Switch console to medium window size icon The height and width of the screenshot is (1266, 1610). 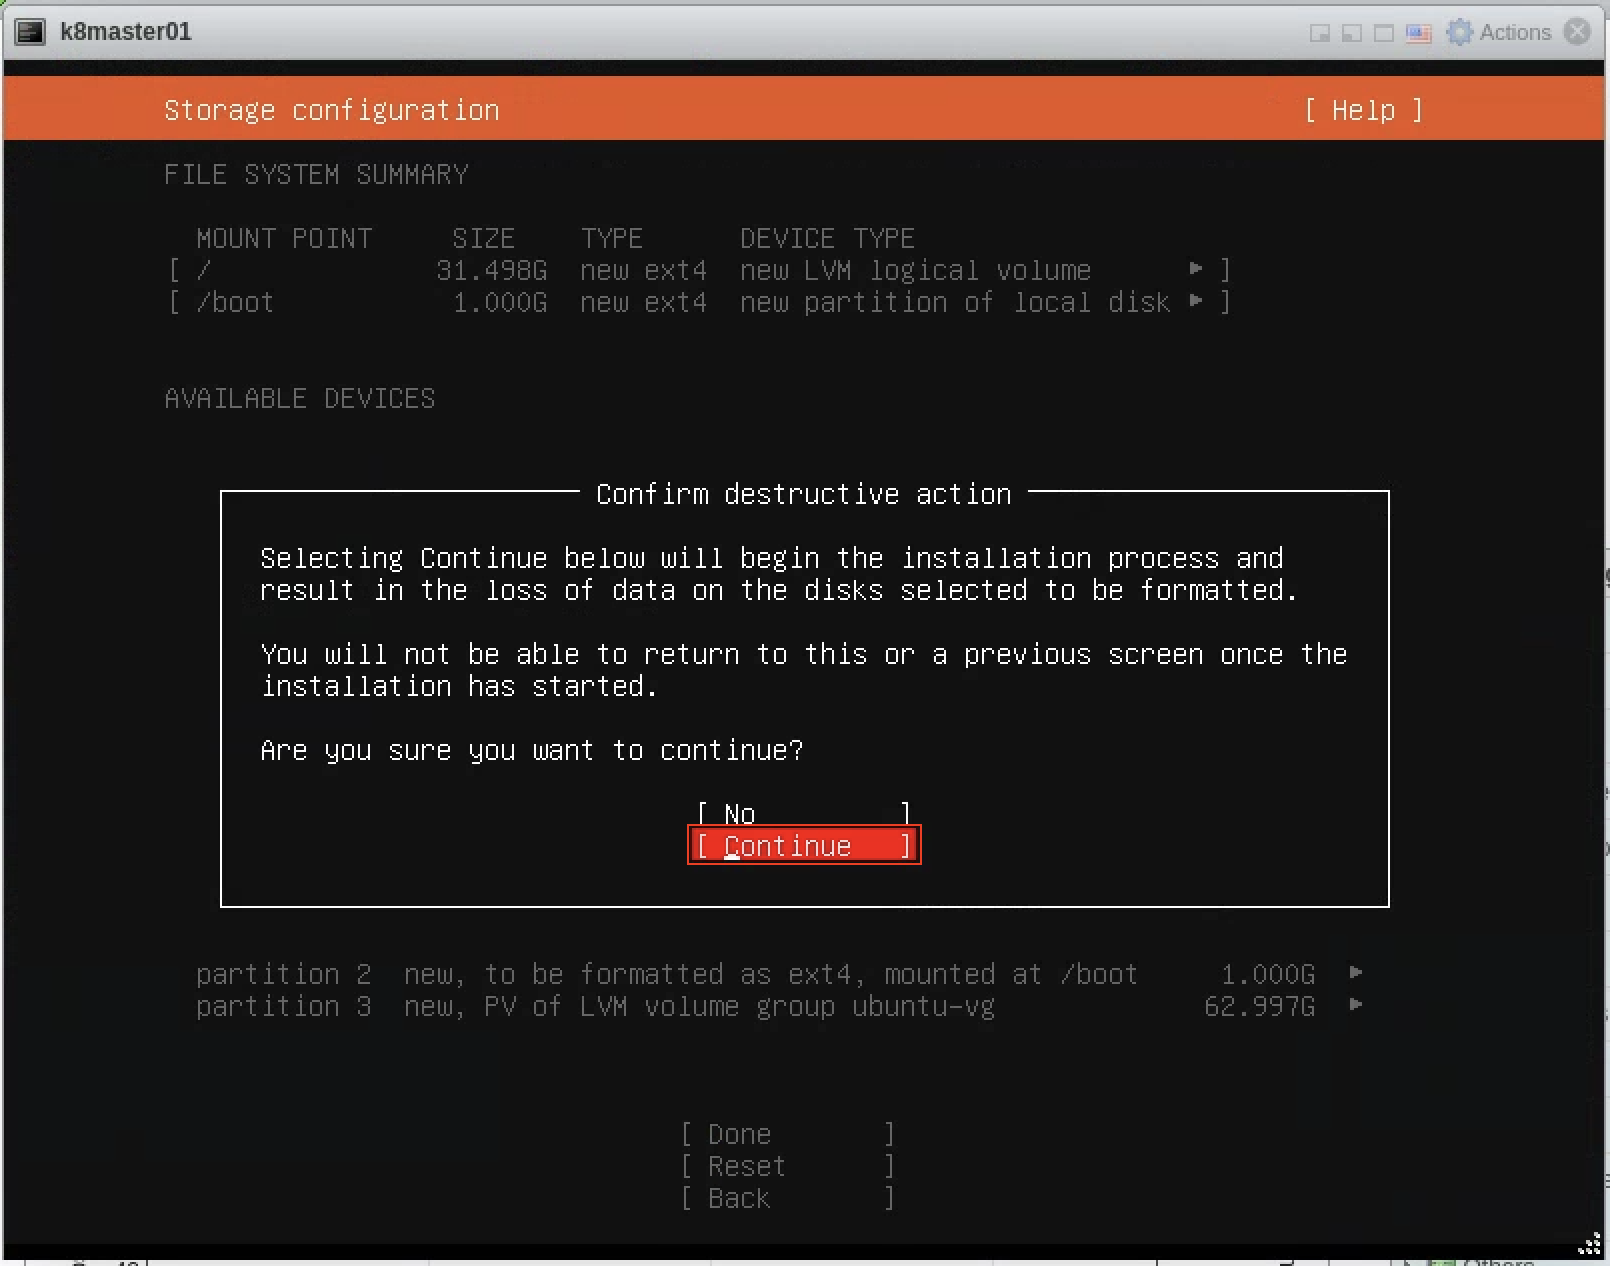pos(1352,33)
